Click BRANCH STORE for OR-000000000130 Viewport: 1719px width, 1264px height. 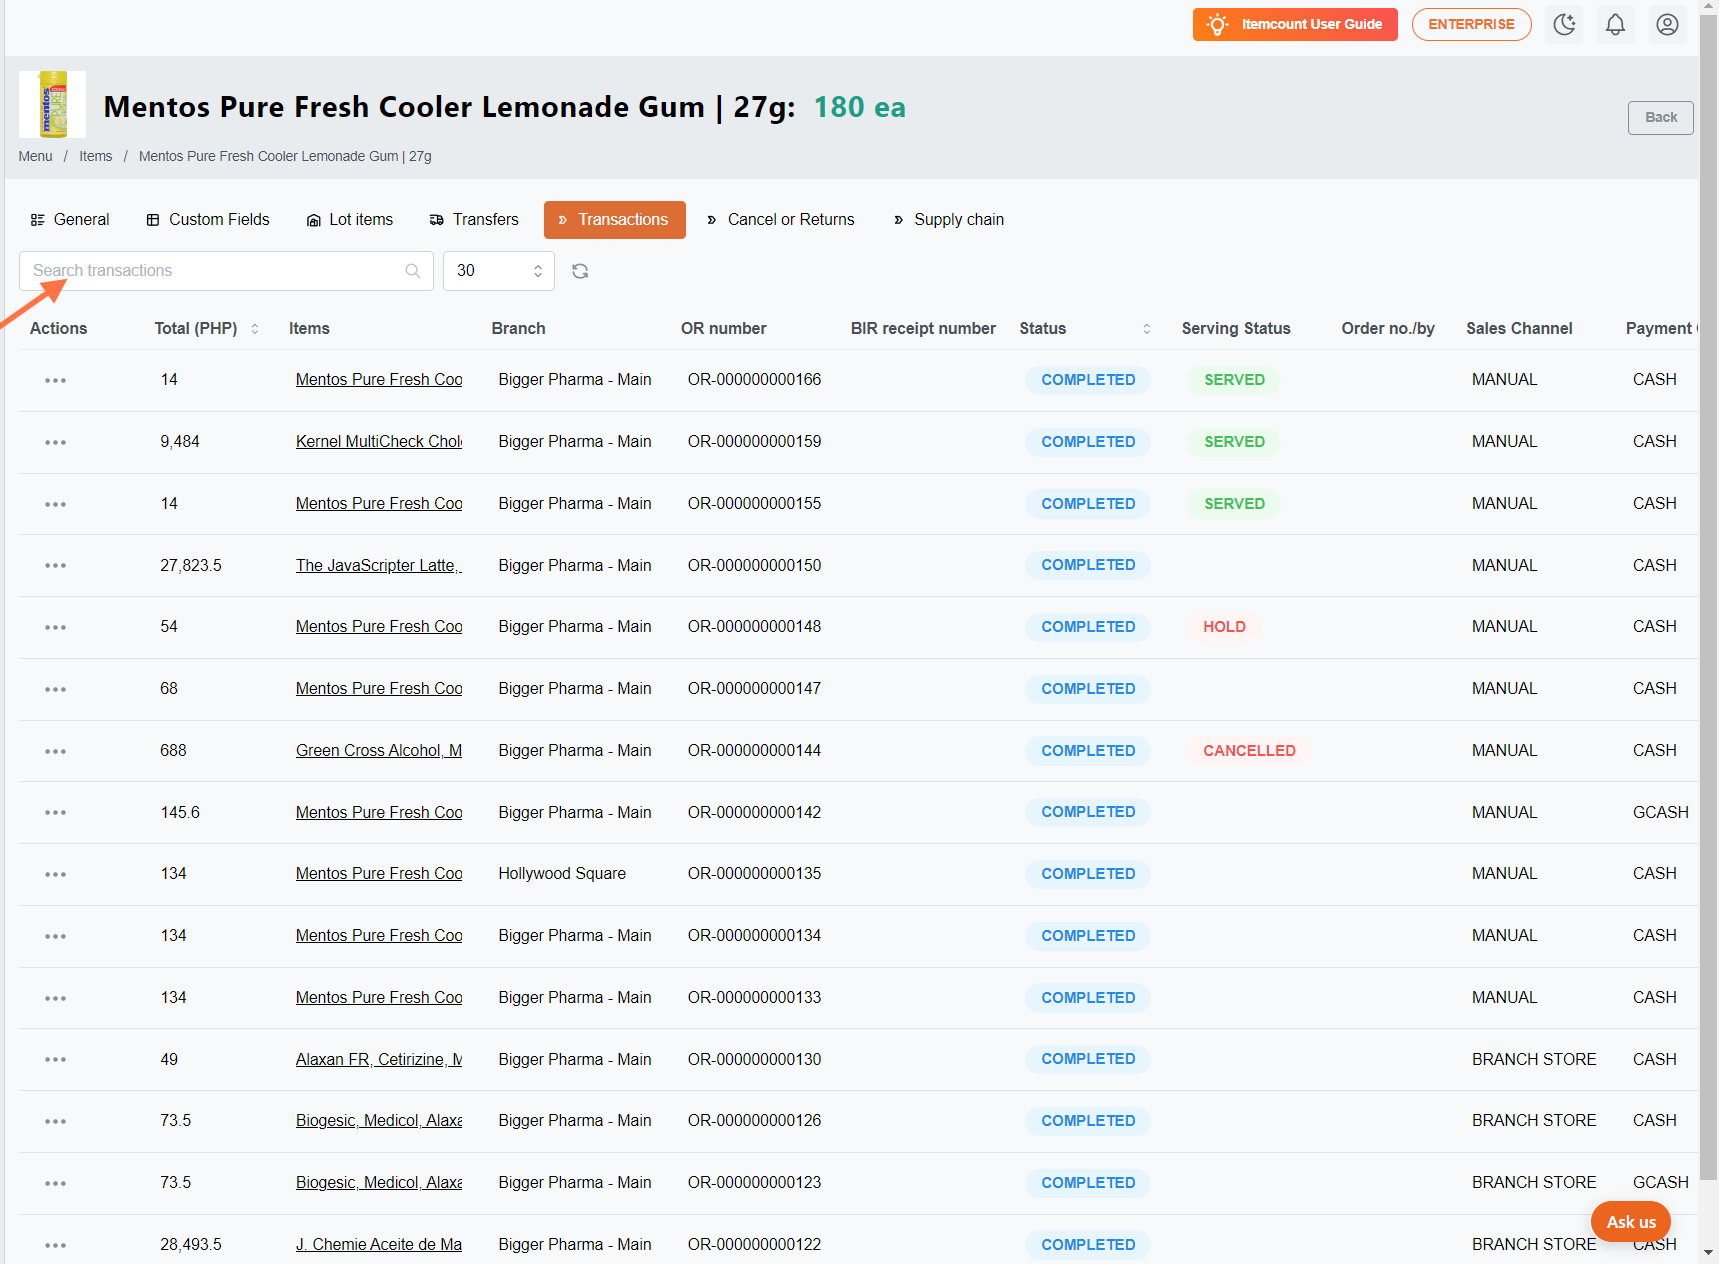[x=1534, y=1060]
